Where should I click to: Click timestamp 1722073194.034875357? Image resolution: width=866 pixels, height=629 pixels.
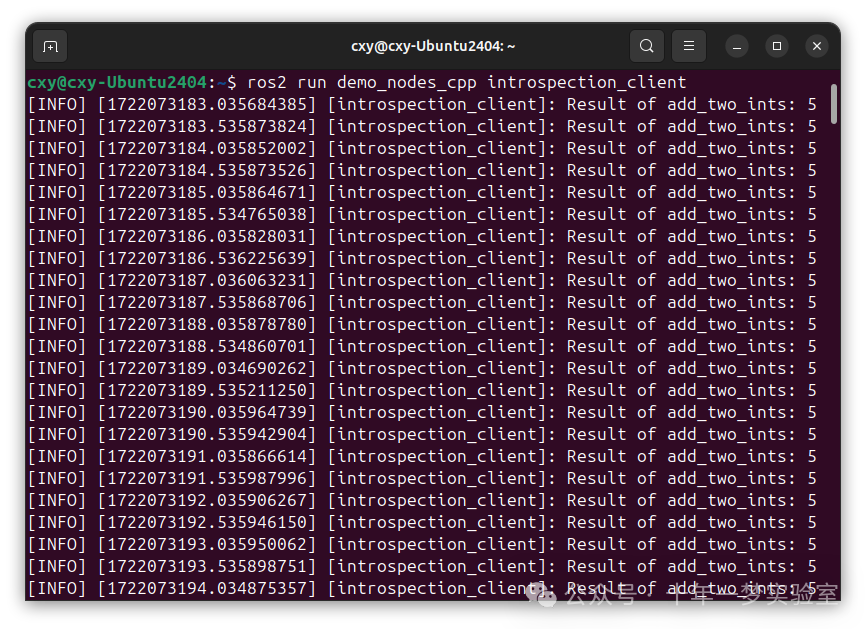pyautogui.click(x=207, y=589)
